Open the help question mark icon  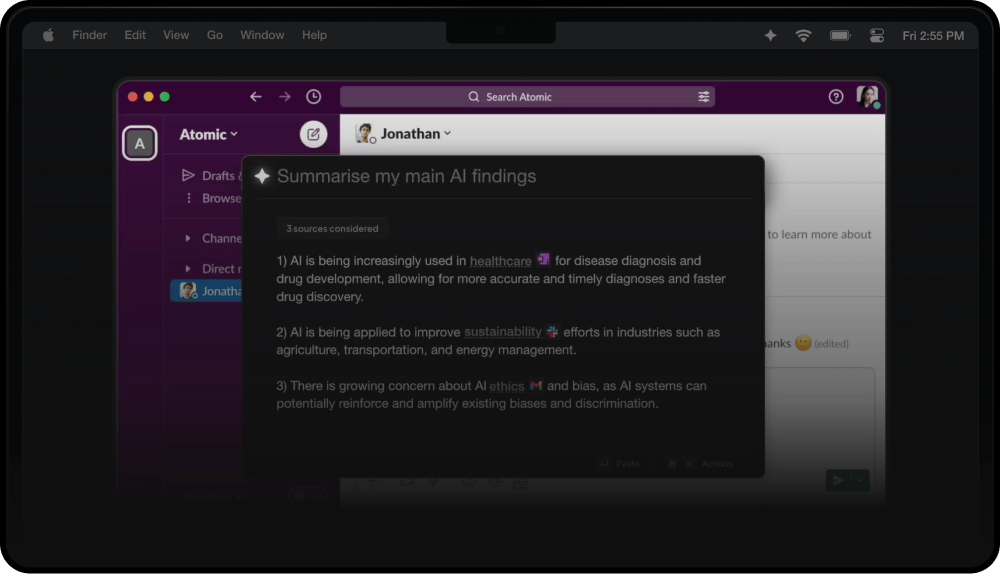click(x=835, y=96)
